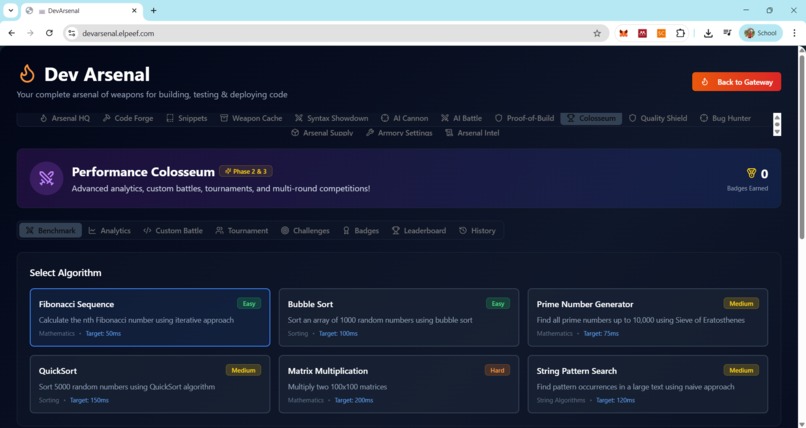Open the Arsenal Supply tab
Image resolution: width=806 pixels, height=428 pixels.
[x=322, y=133]
